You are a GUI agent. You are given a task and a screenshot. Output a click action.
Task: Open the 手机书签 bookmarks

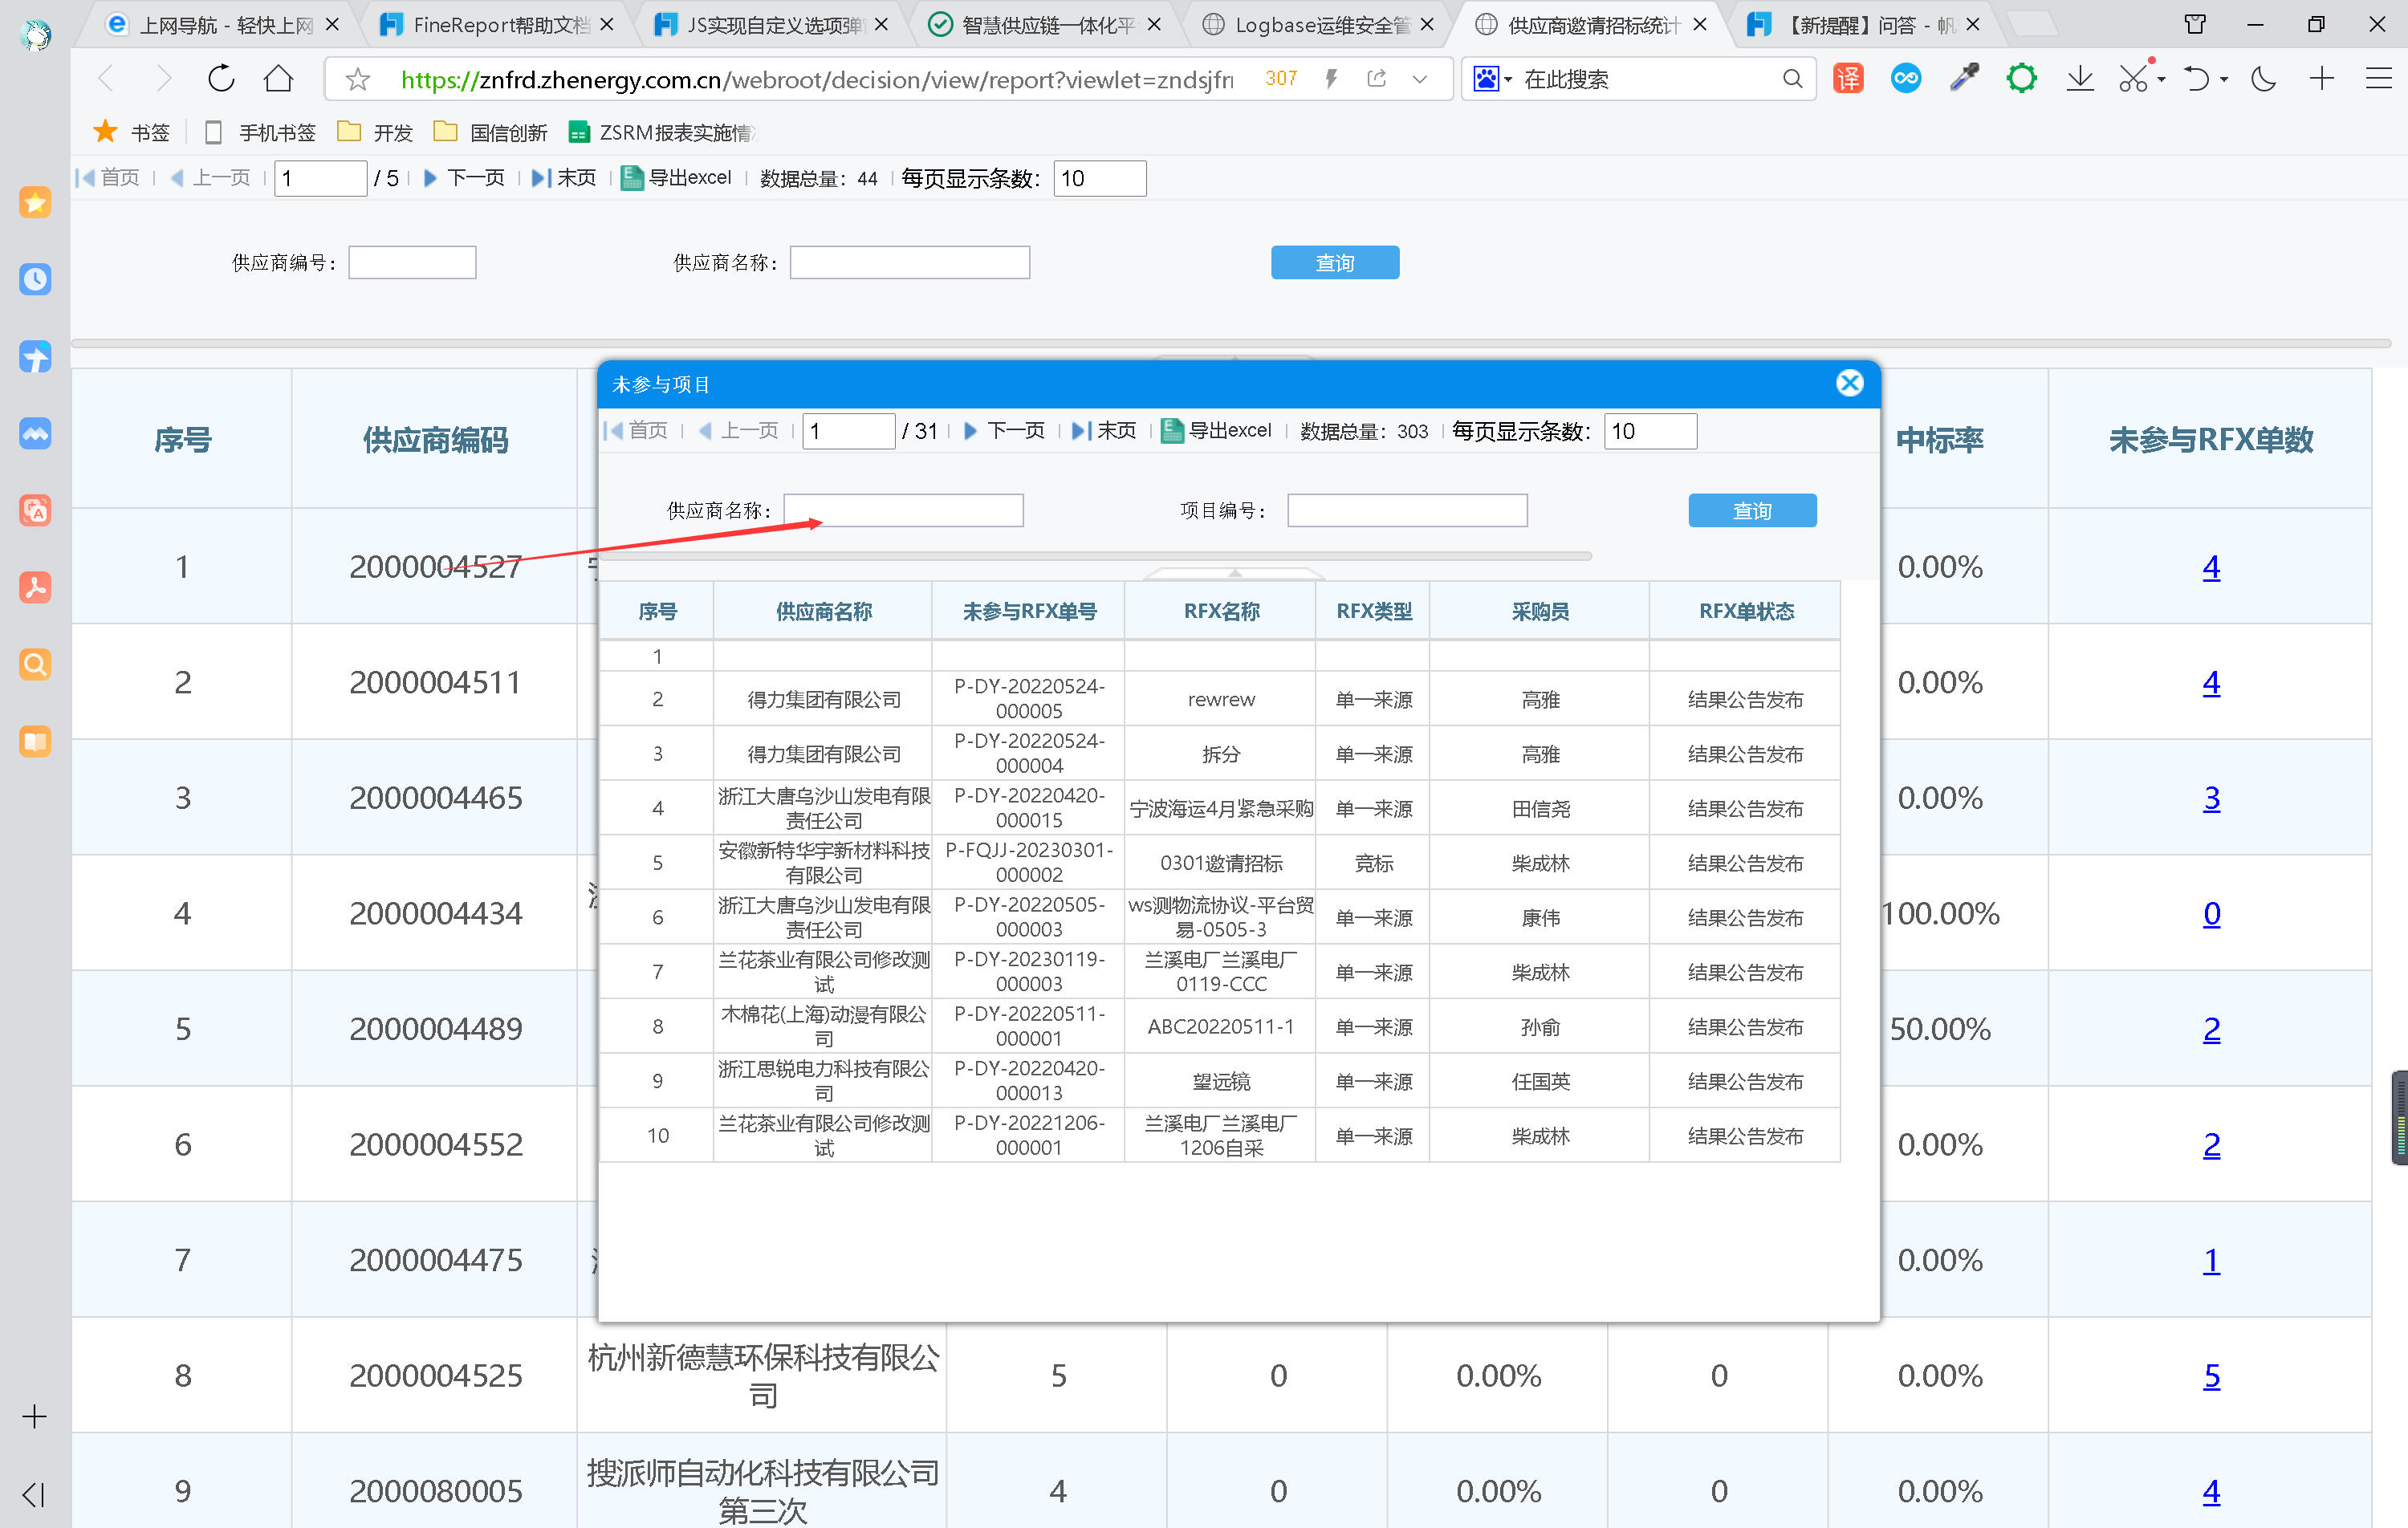pyautogui.click(x=259, y=132)
